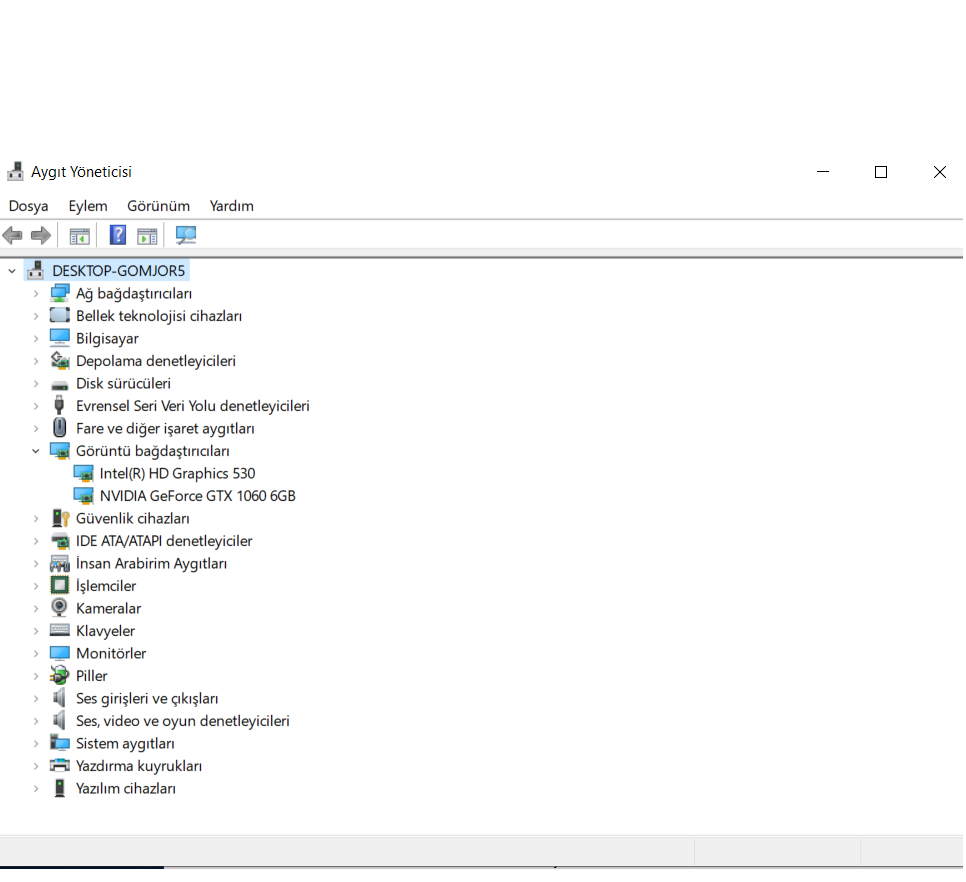The height and width of the screenshot is (882, 966).
Task: Click the Görüntü bağdaştırıcıları display icon
Action: click(60, 451)
